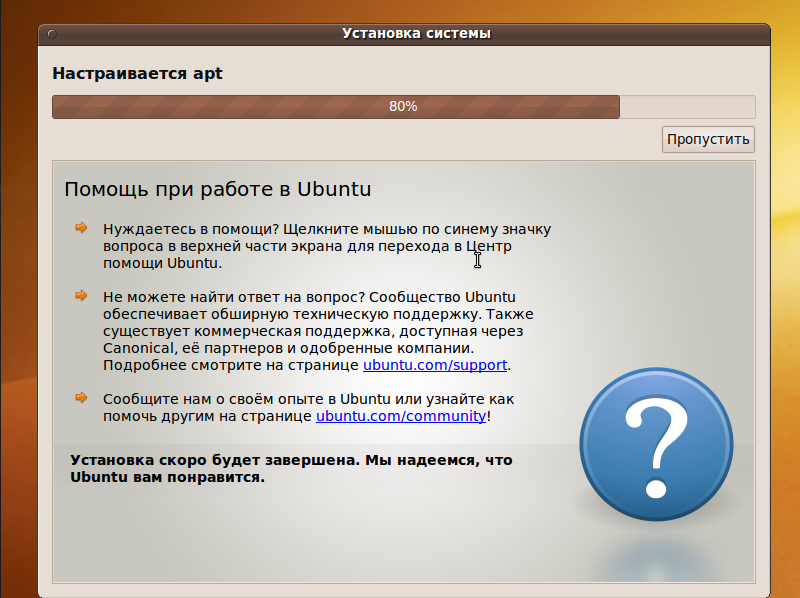Click orange arrow bullet beside Нуждаетесь в помощи
Image resolution: width=800 pixels, height=598 pixels.
[x=81, y=228]
